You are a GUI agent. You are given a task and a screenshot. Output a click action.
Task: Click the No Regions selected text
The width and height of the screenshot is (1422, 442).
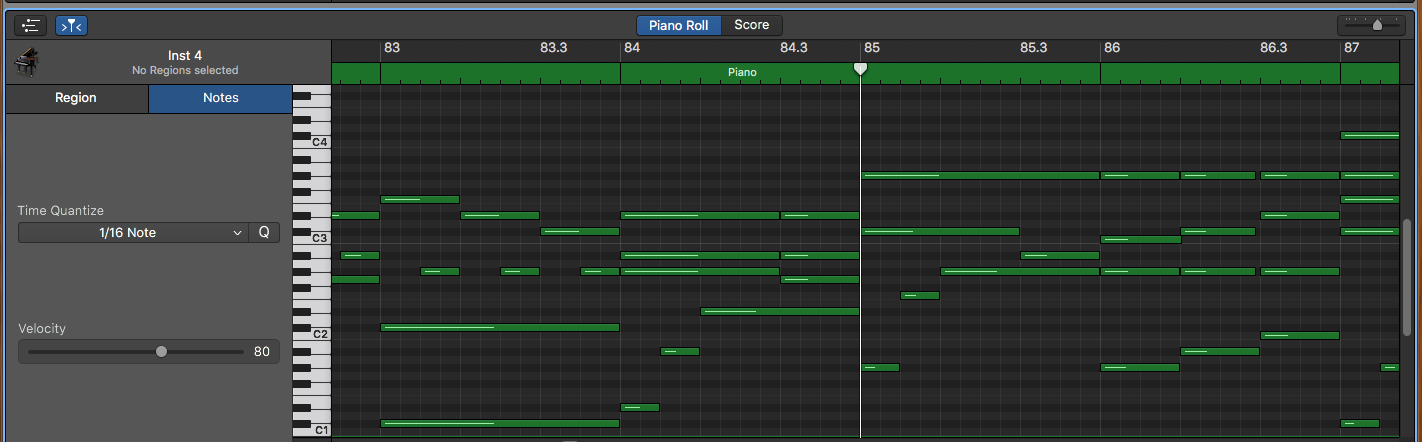coord(185,71)
